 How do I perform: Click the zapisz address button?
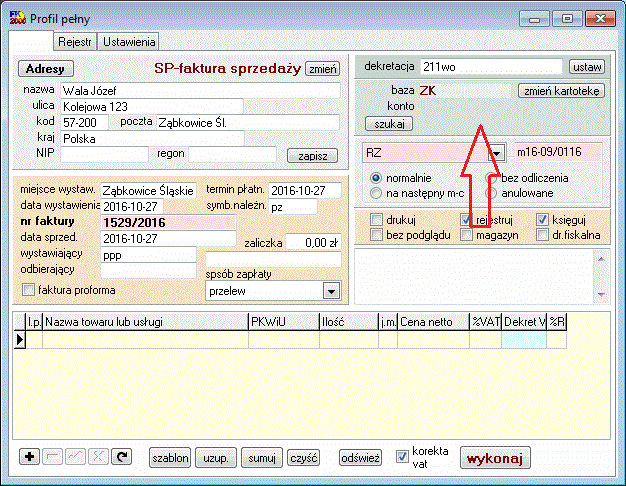tap(313, 156)
